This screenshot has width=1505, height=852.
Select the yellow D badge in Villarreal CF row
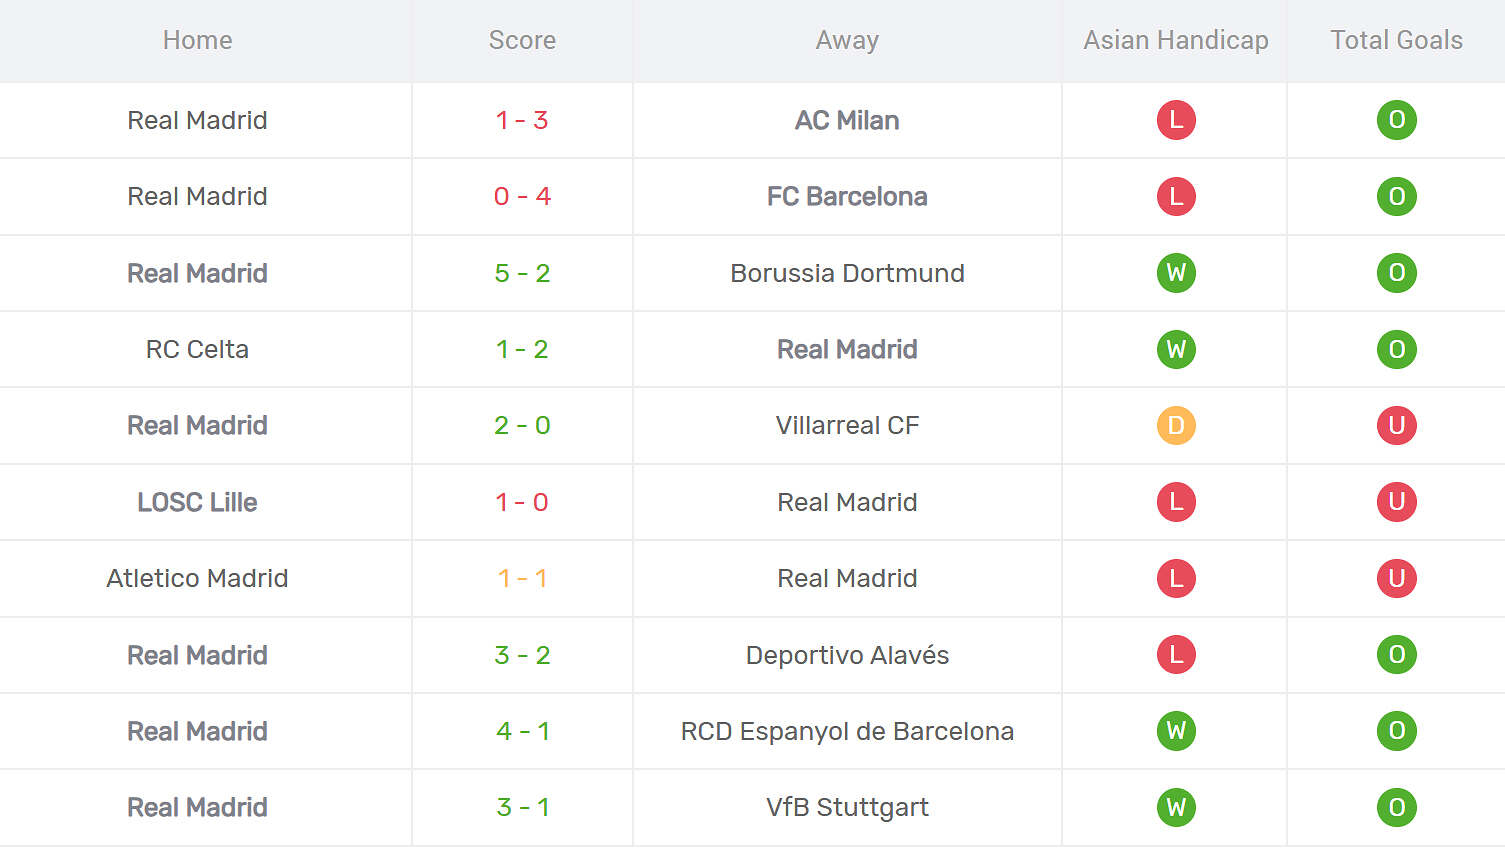coord(1176,425)
